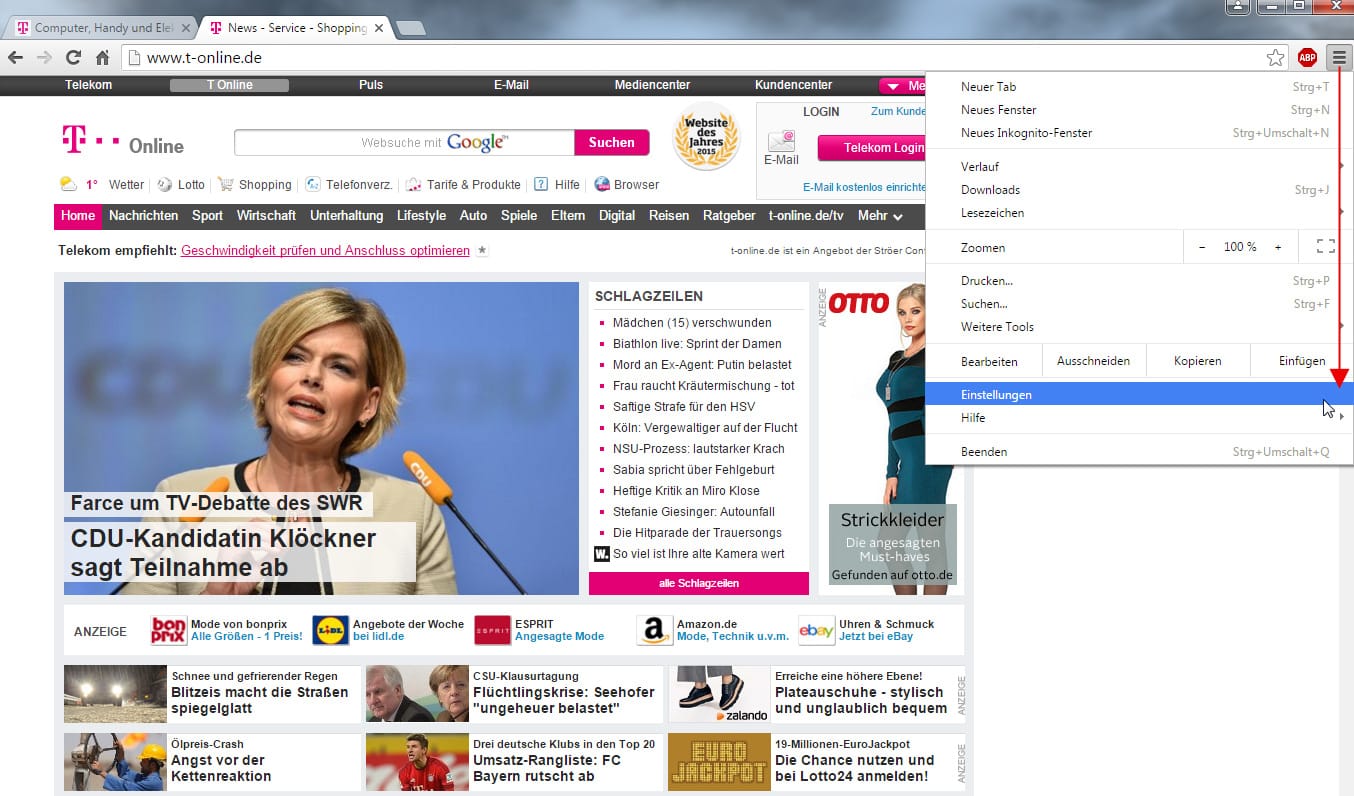Expand the Lesezeichen submenu
The width and height of the screenshot is (1354, 796).
(1139, 213)
